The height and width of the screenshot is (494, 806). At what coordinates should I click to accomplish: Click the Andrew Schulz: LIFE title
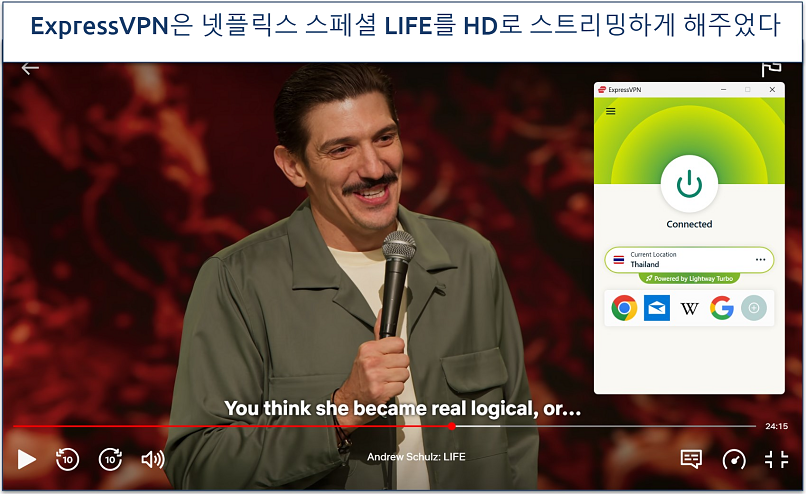tap(416, 456)
